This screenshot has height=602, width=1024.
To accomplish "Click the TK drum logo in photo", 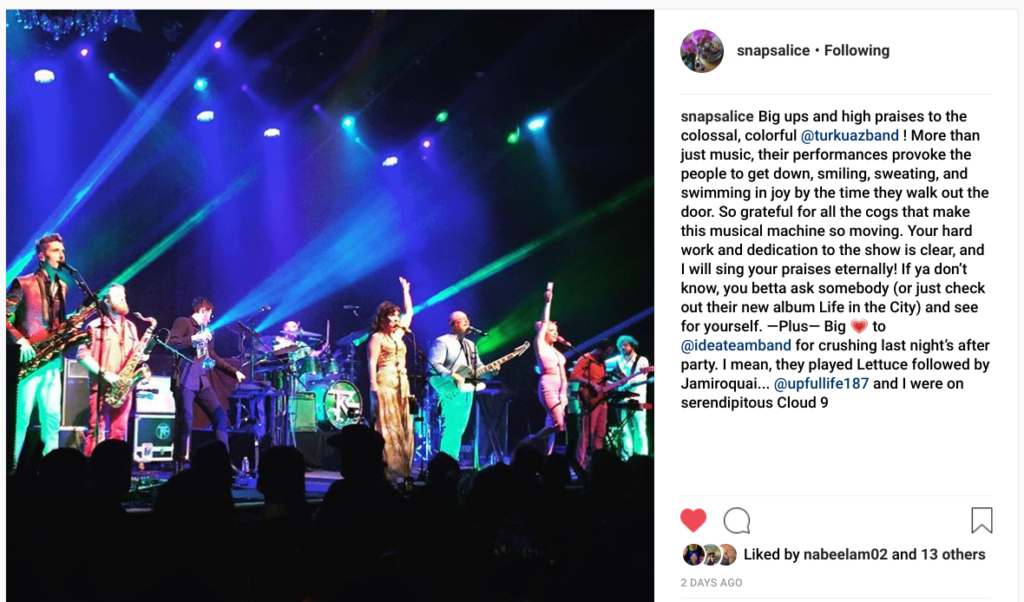I will tap(342, 404).
